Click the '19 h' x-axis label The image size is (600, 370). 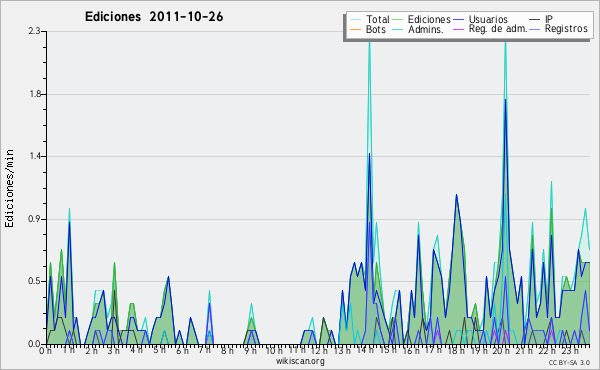click(478, 350)
